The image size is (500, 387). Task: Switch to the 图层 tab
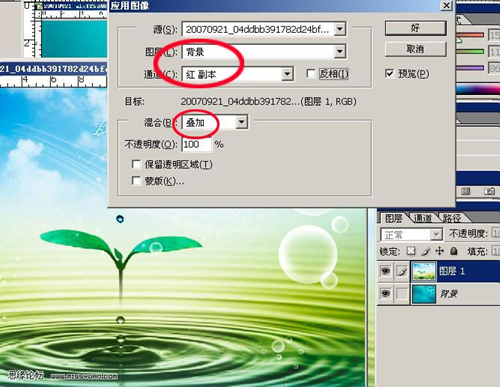click(x=393, y=218)
